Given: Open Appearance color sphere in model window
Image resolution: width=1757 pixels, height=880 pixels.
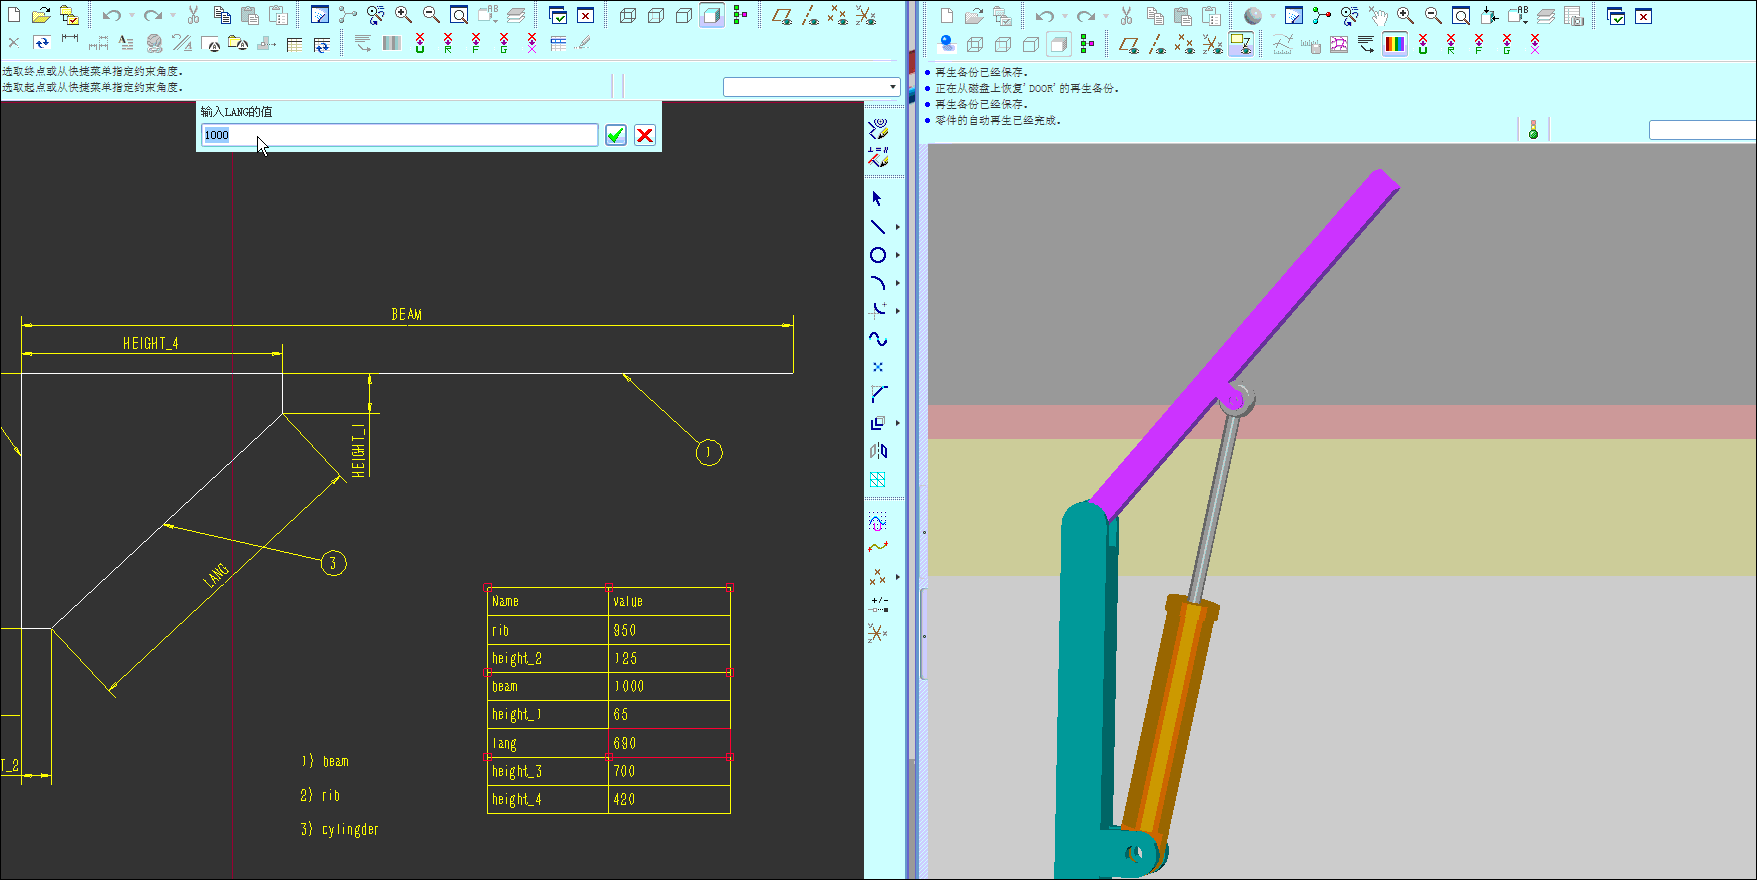Looking at the screenshot, I should click(x=1252, y=15).
